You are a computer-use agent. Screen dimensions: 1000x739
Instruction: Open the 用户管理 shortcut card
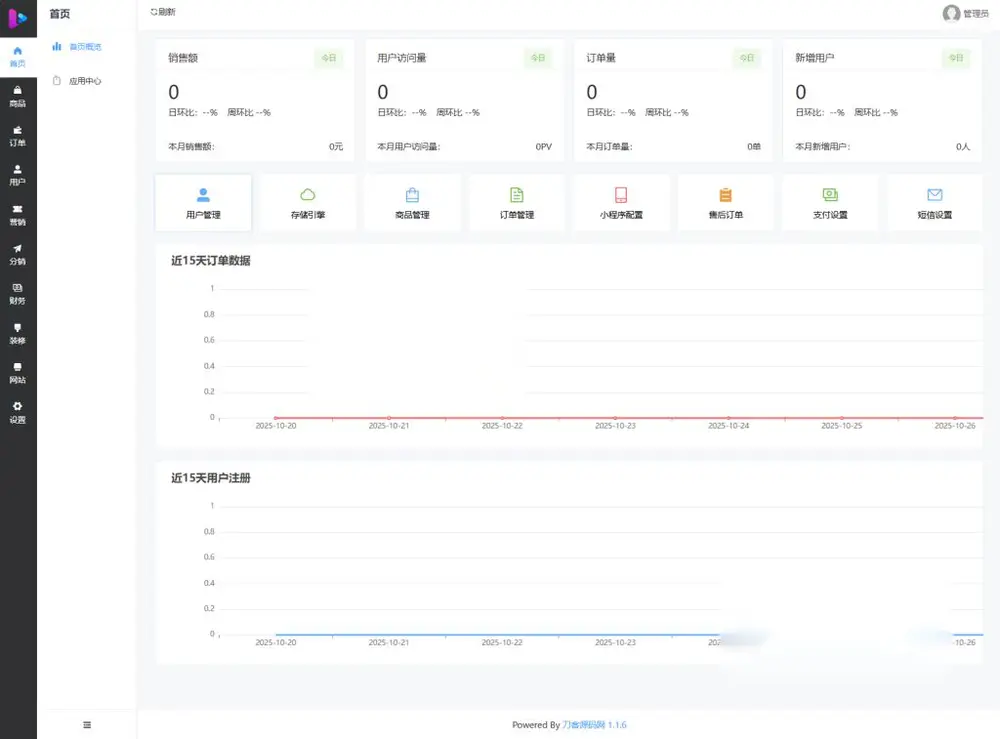point(203,203)
